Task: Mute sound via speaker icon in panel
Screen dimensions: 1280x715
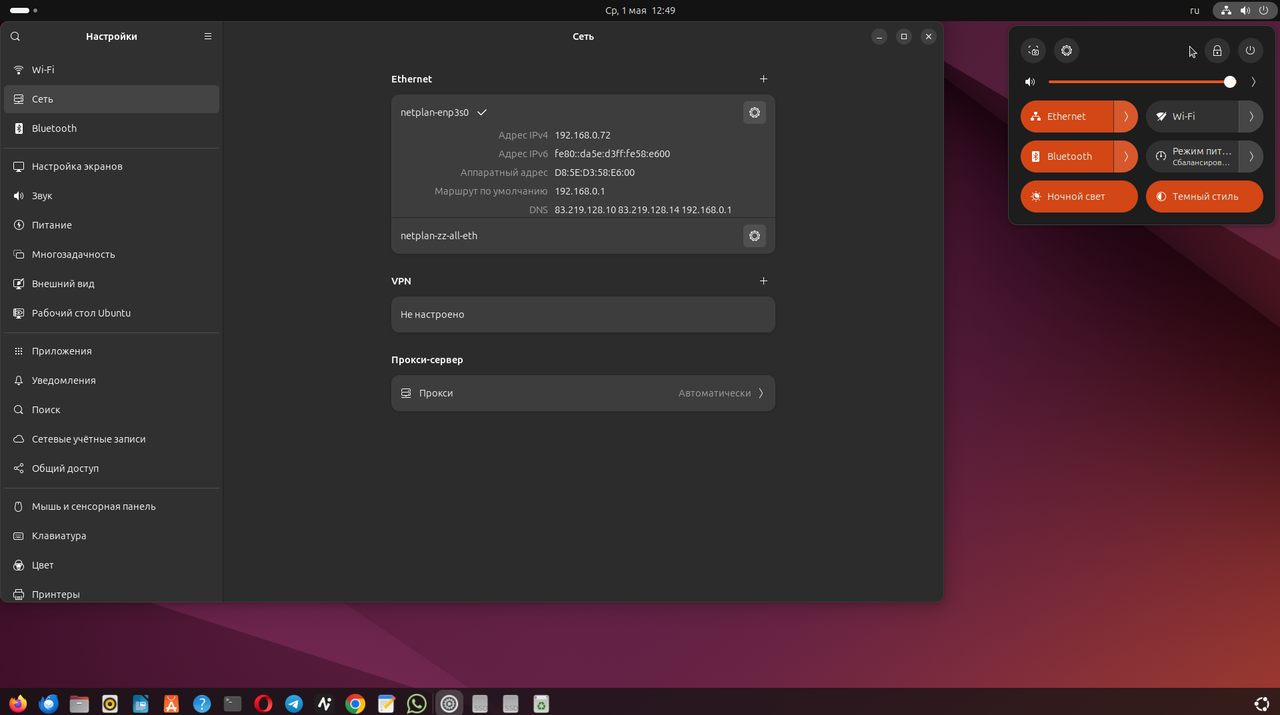Action: click(x=1030, y=82)
